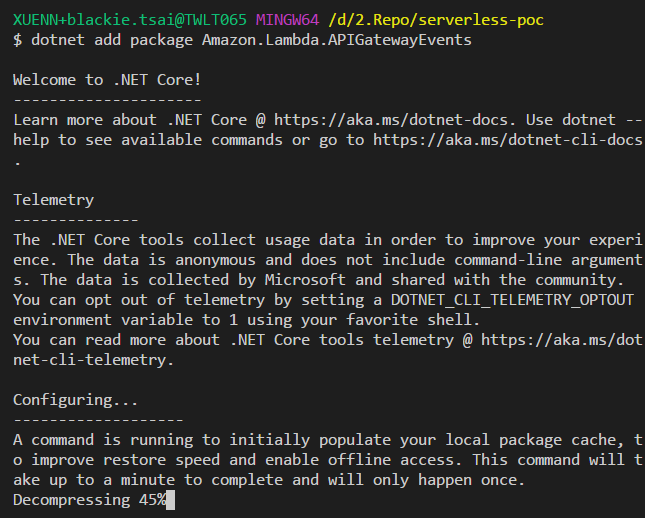Click the XUENN+blackie.tsai@TWLT065 prompt username
The width and height of the screenshot is (645, 518).
click(x=130, y=20)
